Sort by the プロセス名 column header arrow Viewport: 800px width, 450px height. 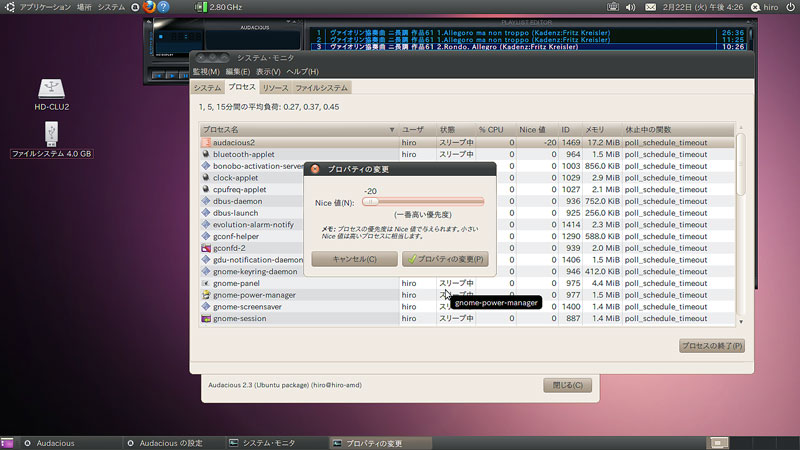point(392,130)
